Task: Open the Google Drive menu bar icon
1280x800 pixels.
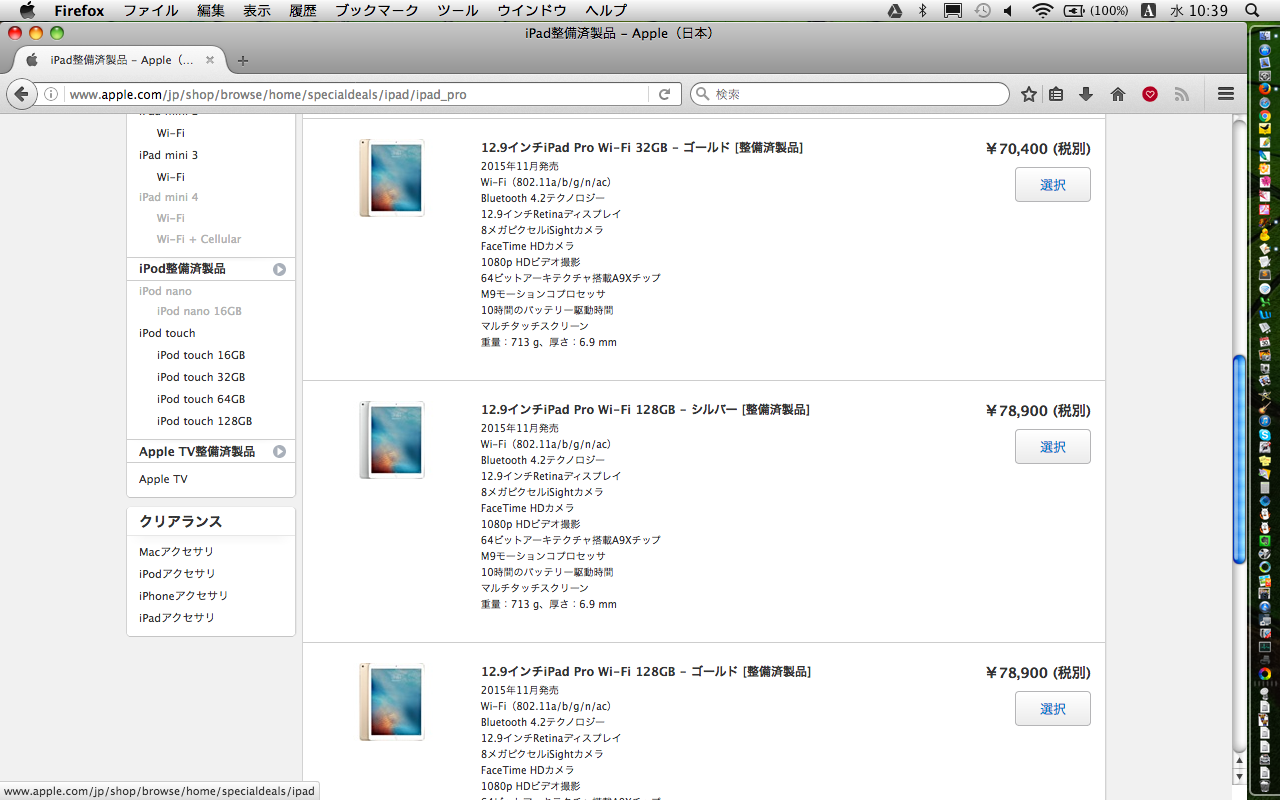Action: point(896,10)
